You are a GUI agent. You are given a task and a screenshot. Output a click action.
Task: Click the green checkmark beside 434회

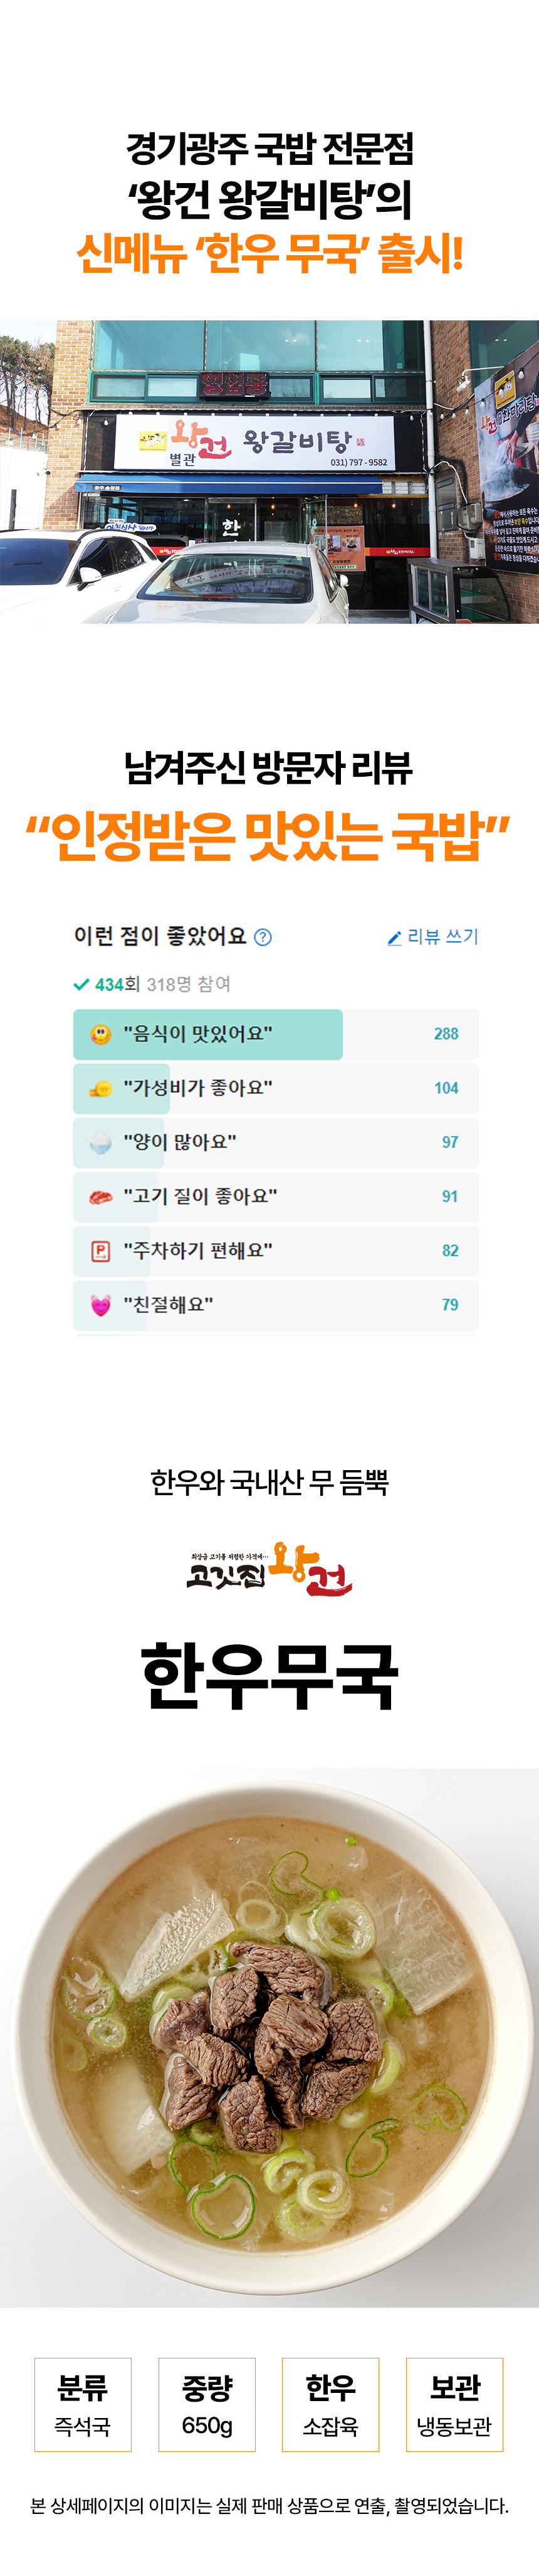click(x=82, y=984)
